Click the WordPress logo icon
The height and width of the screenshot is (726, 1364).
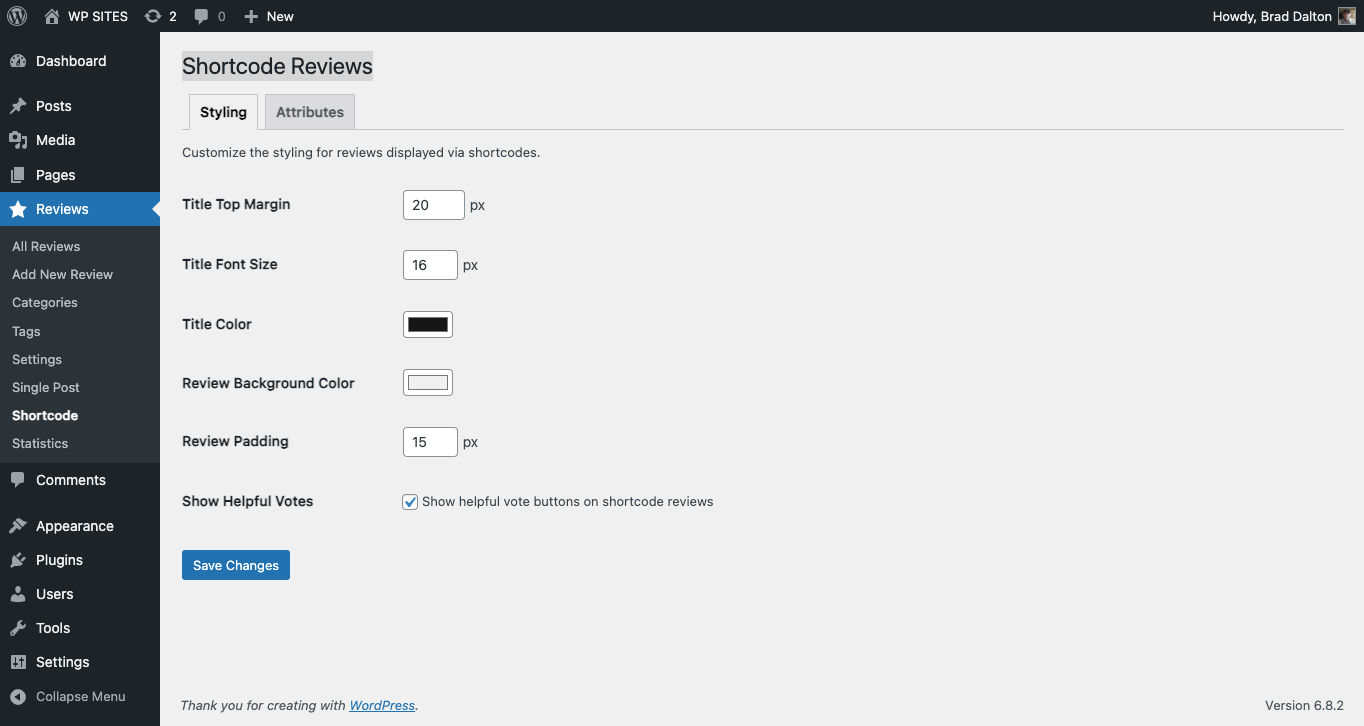17,16
